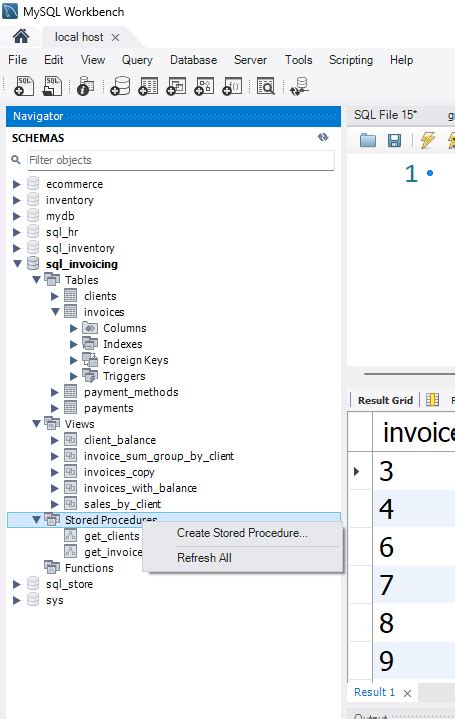Choose Create Stored Procedure from context menu
This screenshot has height=719, width=455.
pyautogui.click(x=242, y=533)
